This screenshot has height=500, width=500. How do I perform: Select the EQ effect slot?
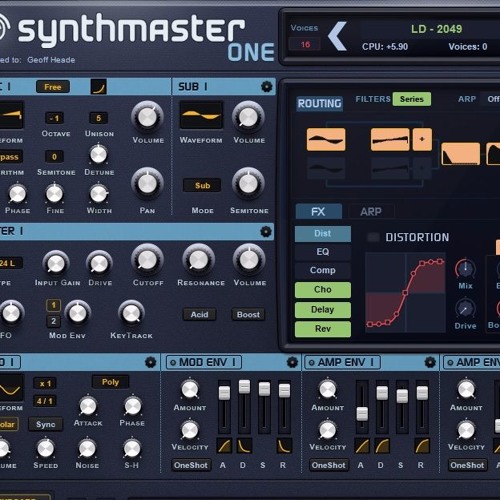pyautogui.click(x=323, y=252)
